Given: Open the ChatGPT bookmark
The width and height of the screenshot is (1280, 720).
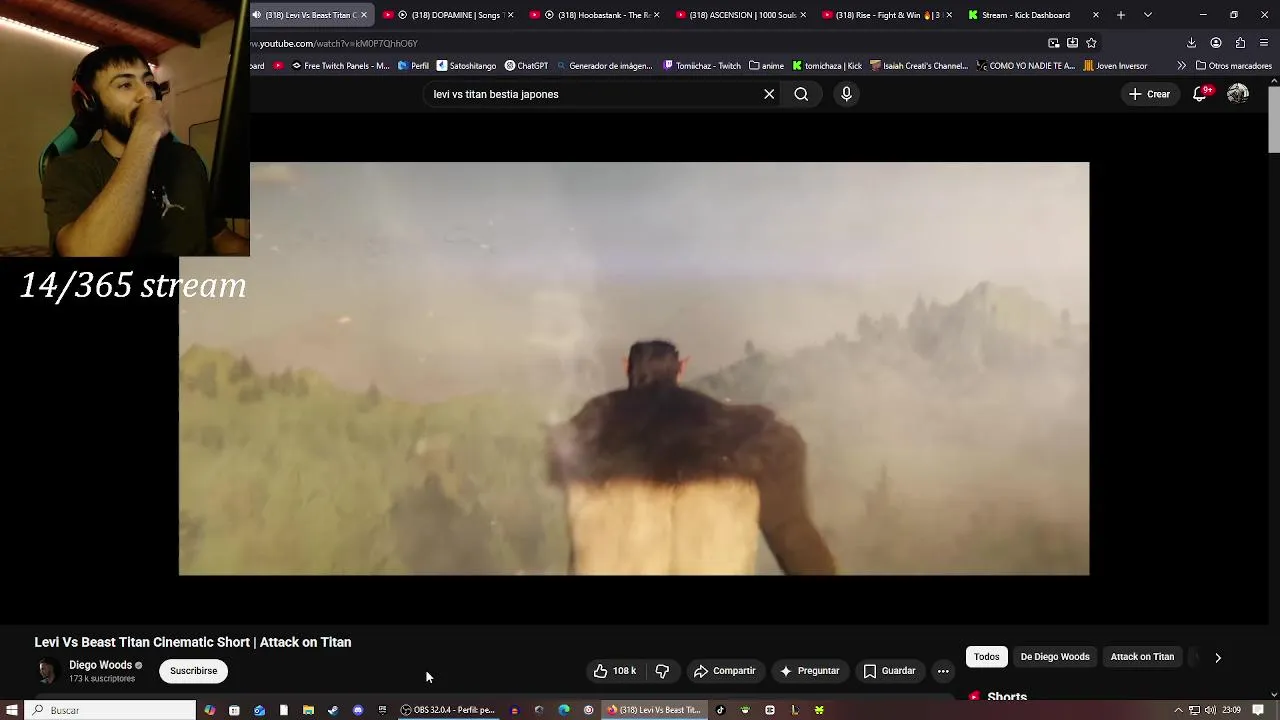Looking at the screenshot, I should 526,66.
